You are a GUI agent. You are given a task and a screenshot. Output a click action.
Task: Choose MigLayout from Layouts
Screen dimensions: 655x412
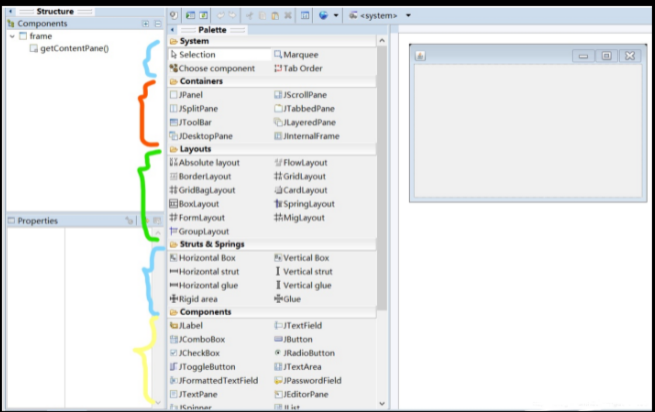point(300,218)
